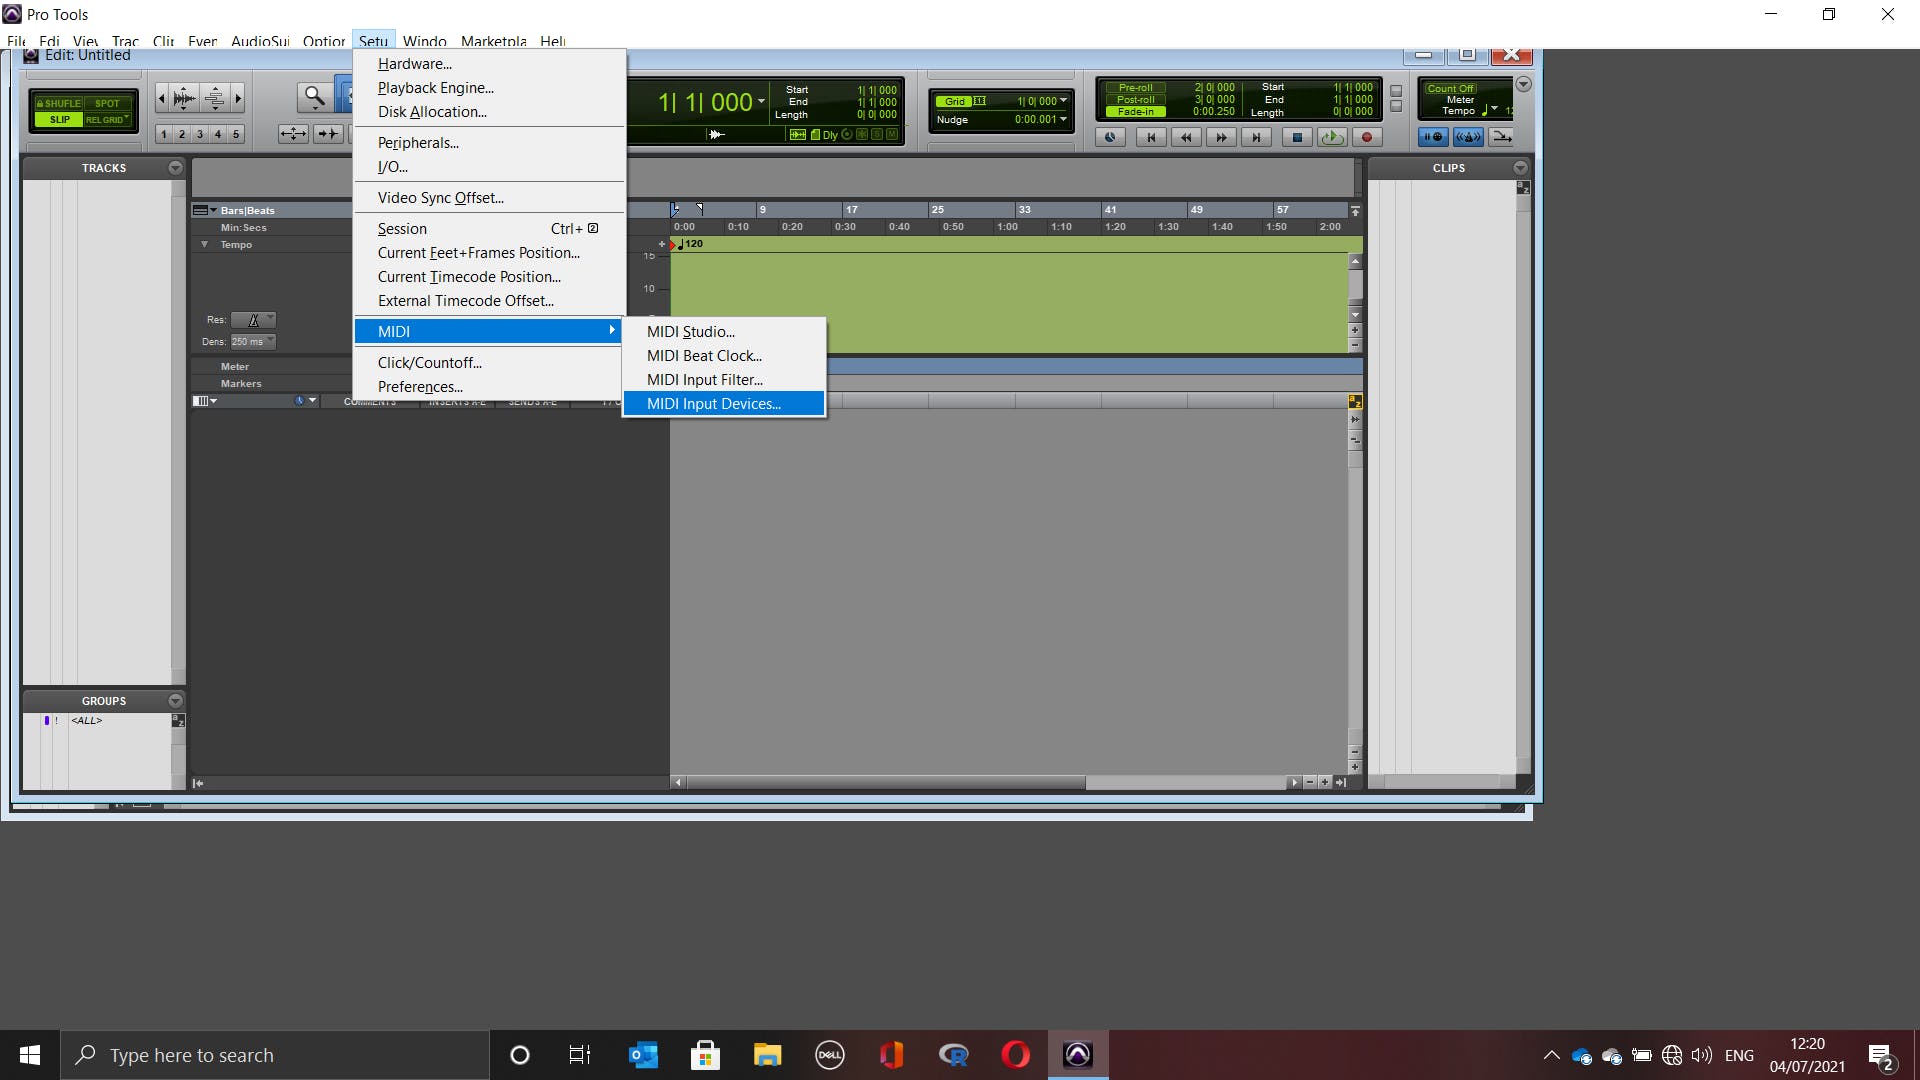Click the Rewind transport button

[x=1186, y=138]
